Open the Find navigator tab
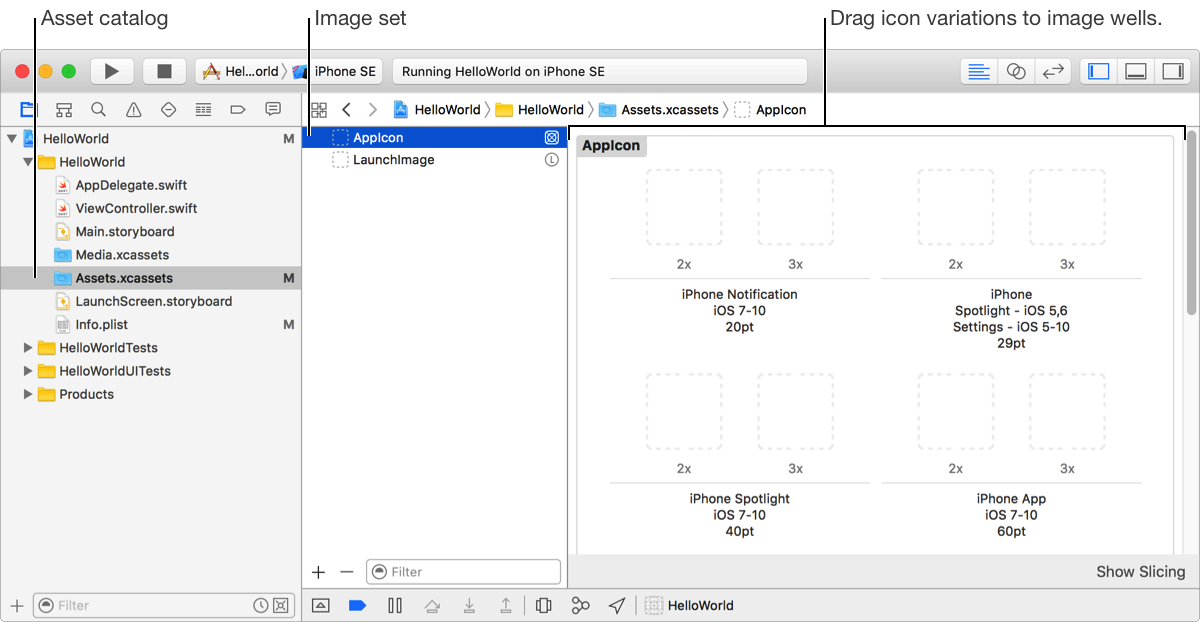 pos(98,109)
